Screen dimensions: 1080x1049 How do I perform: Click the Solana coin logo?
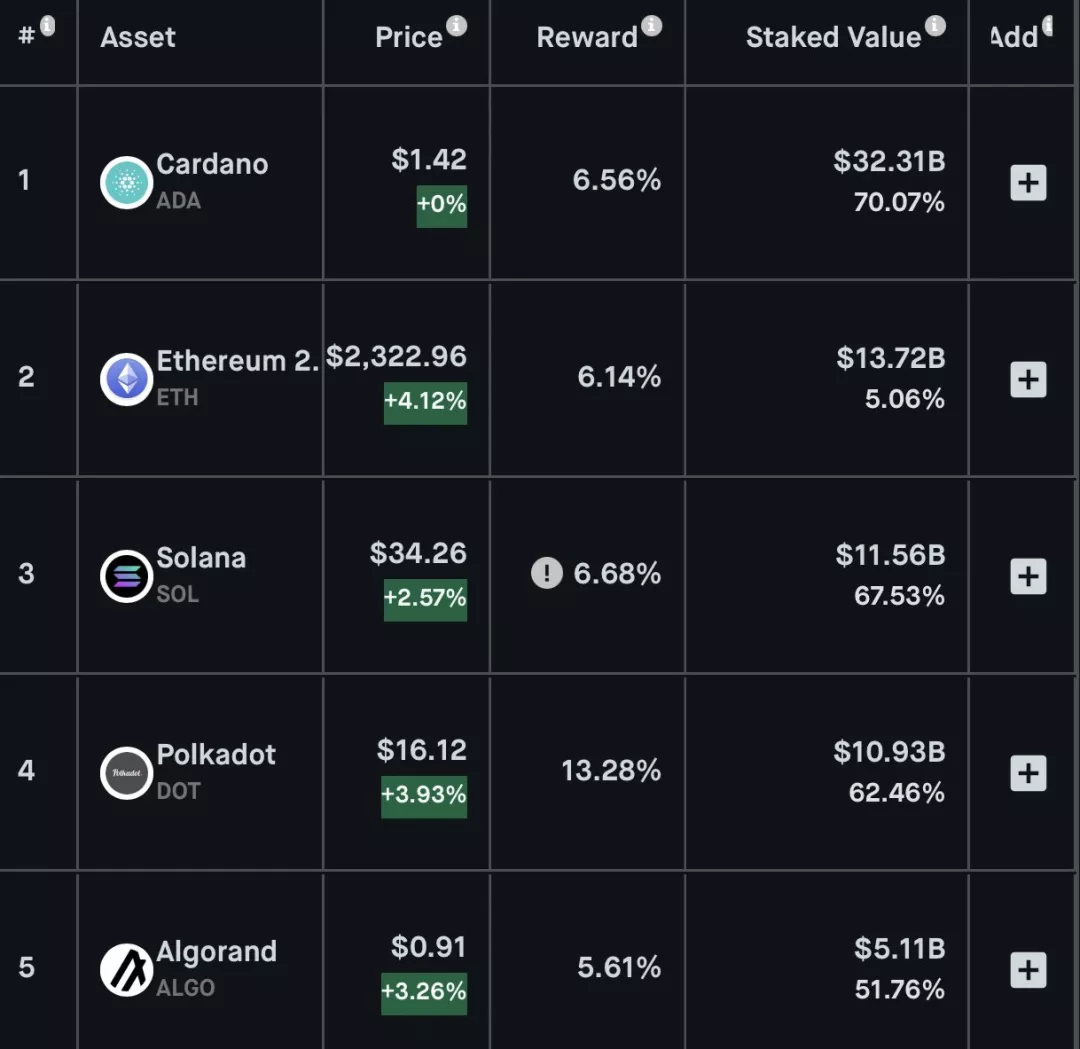(126, 577)
